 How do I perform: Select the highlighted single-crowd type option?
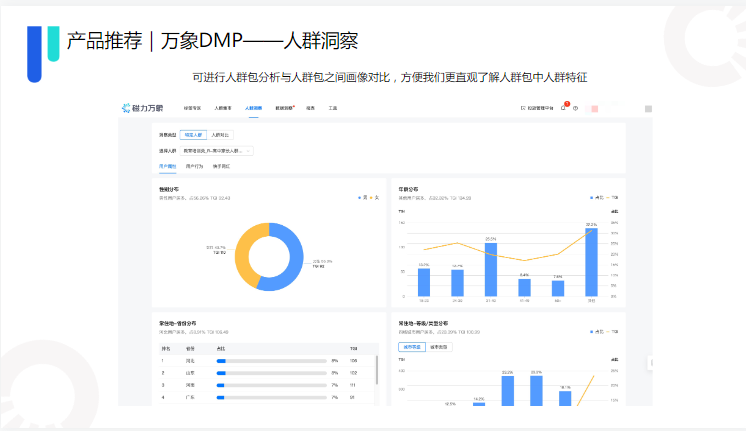coord(193,135)
